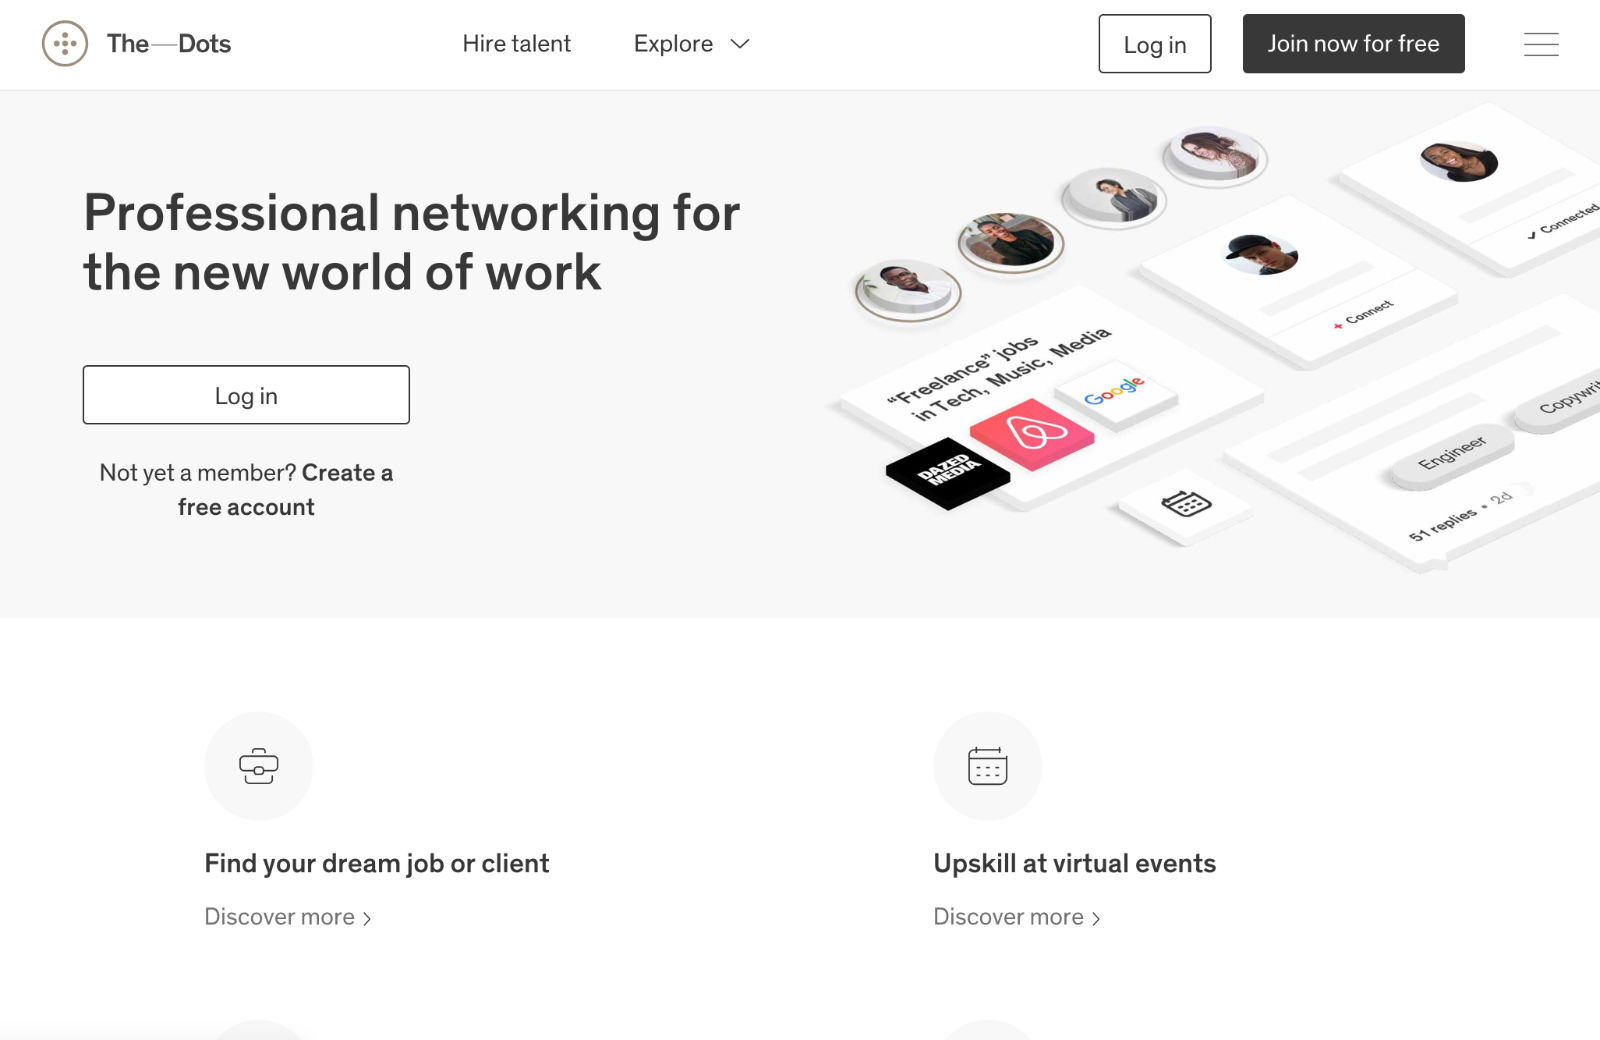The image size is (1600, 1040).
Task: Click Create a free account link
Action: point(284,490)
